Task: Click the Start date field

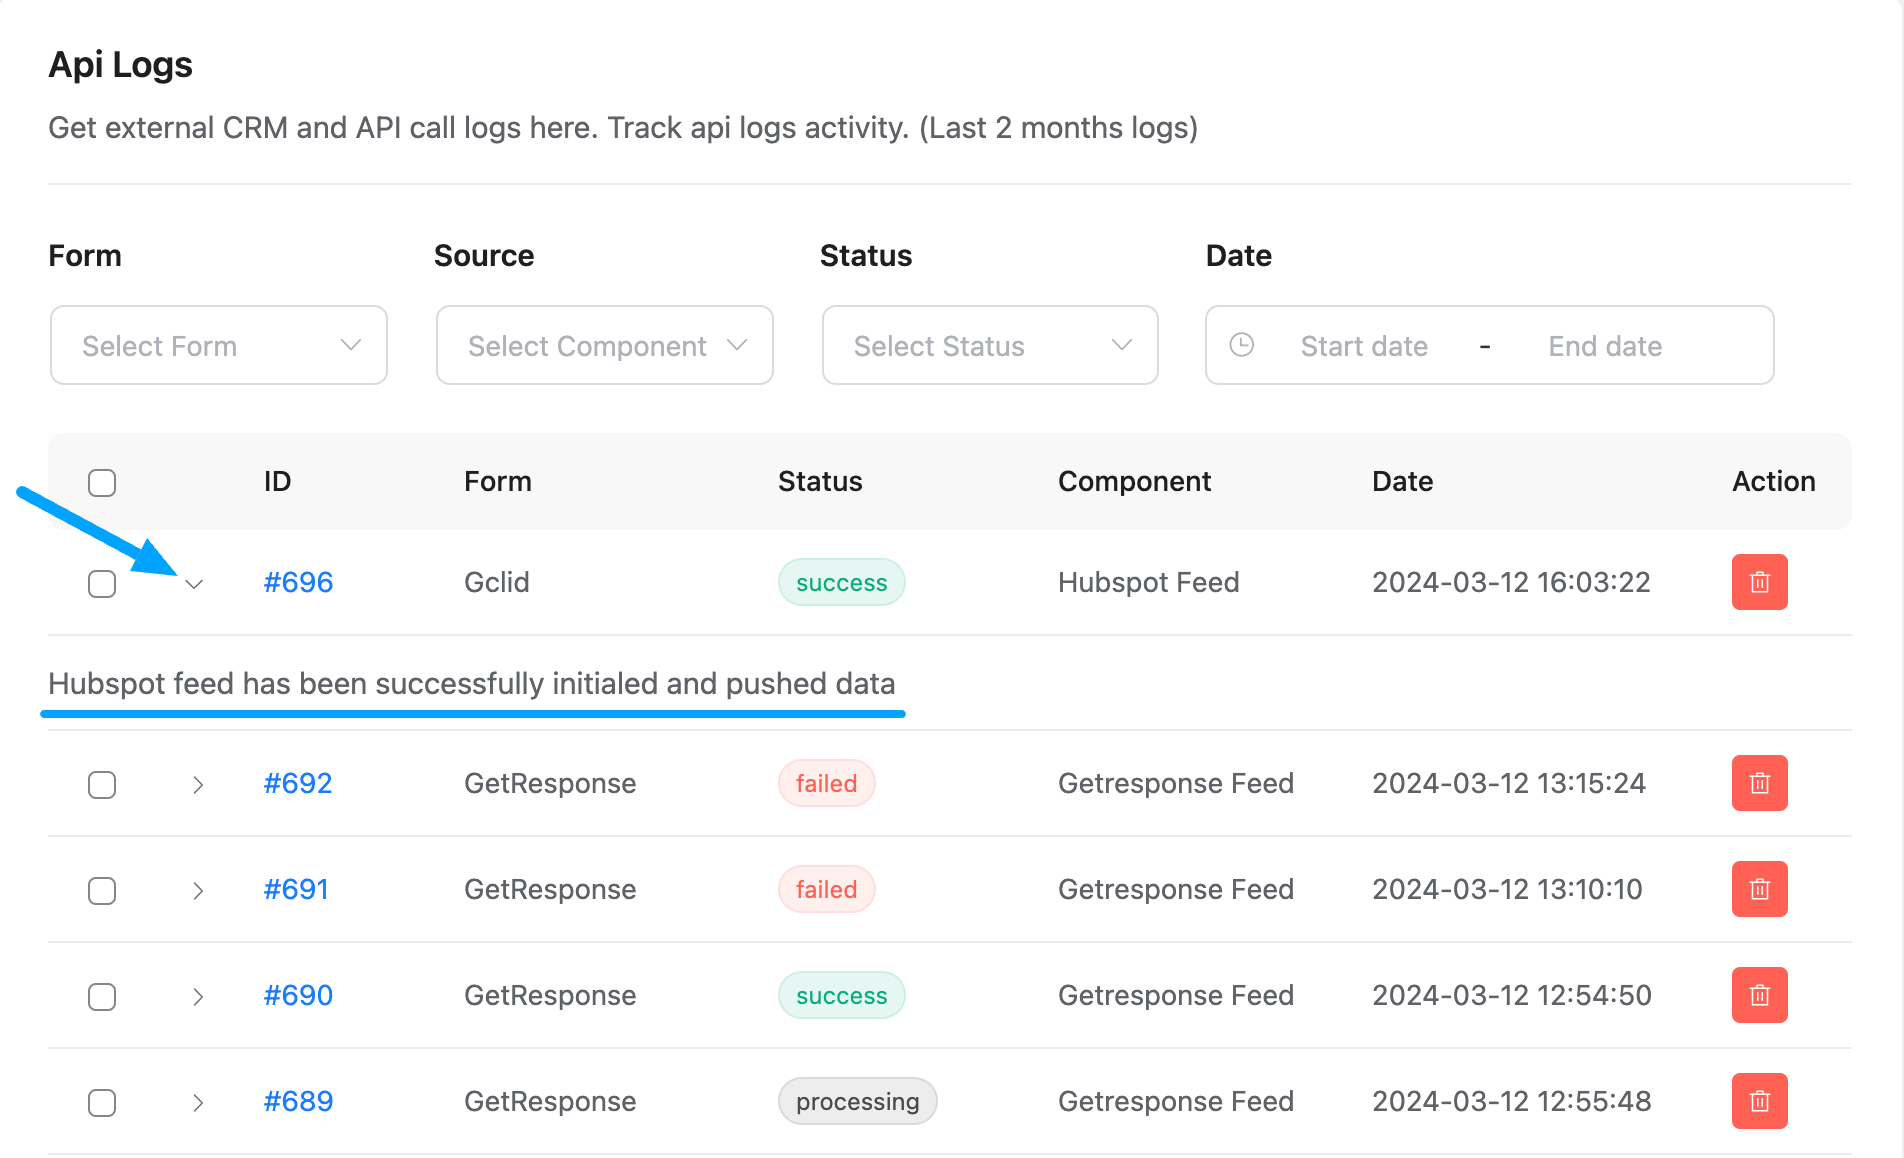Action: click(x=1364, y=346)
